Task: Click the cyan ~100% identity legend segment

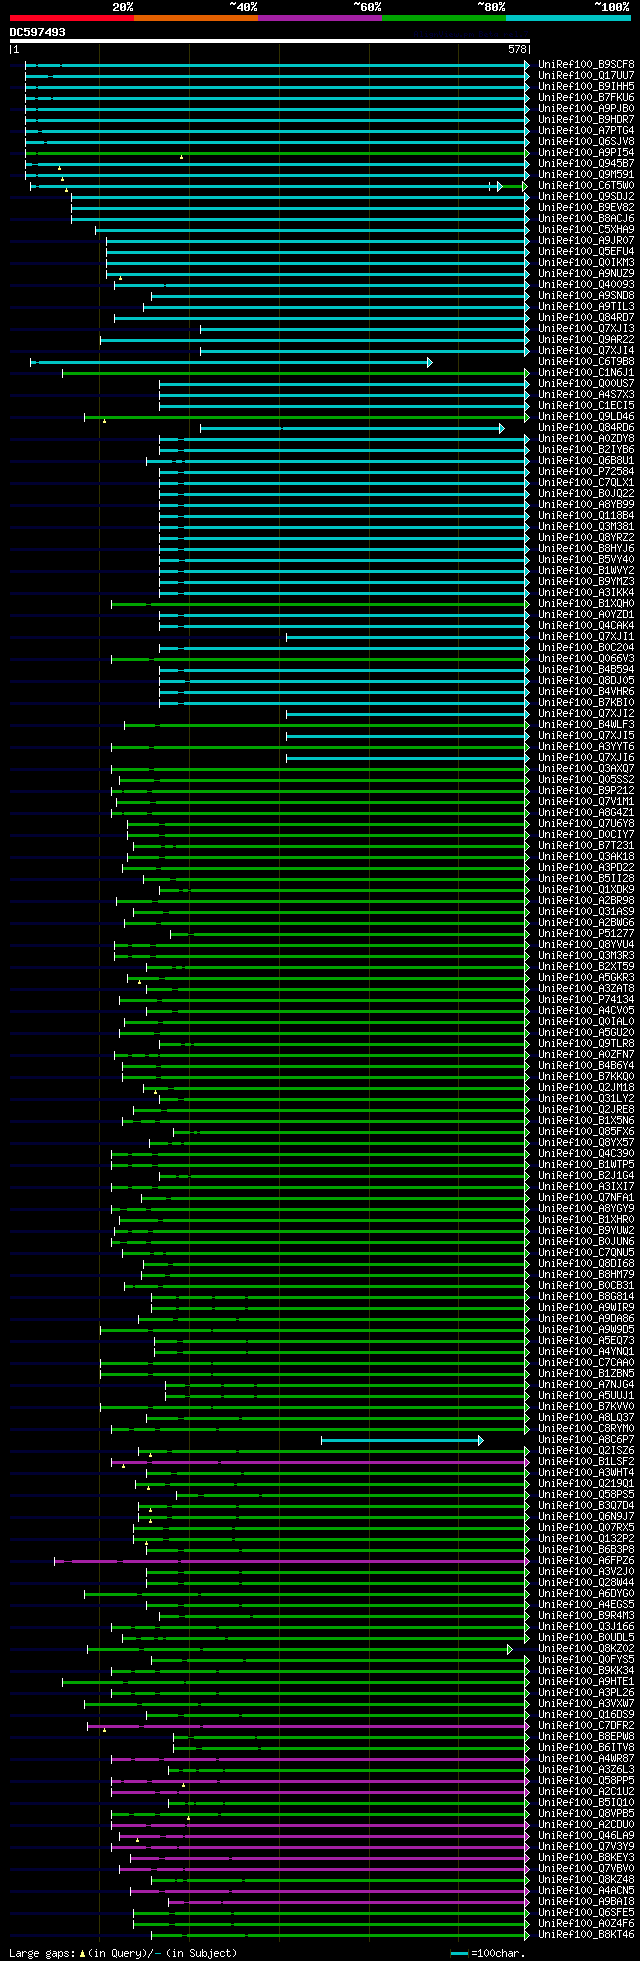Action: pos(567,18)
